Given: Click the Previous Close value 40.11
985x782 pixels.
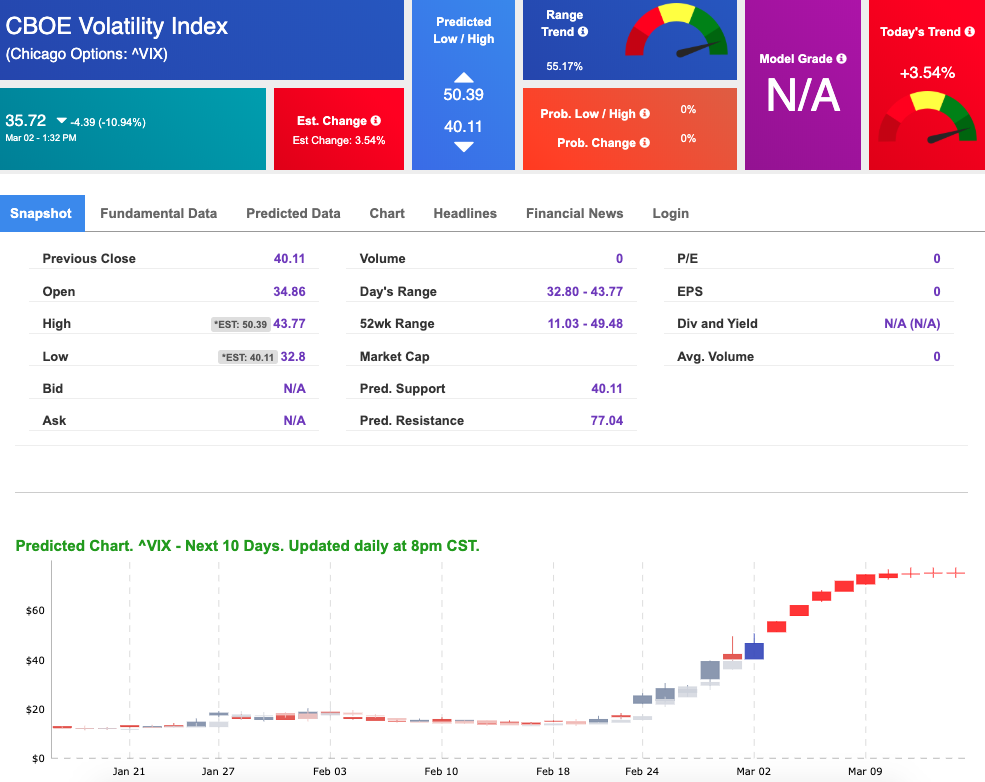Looking at the screenshot, I should [x=290, y=258].
